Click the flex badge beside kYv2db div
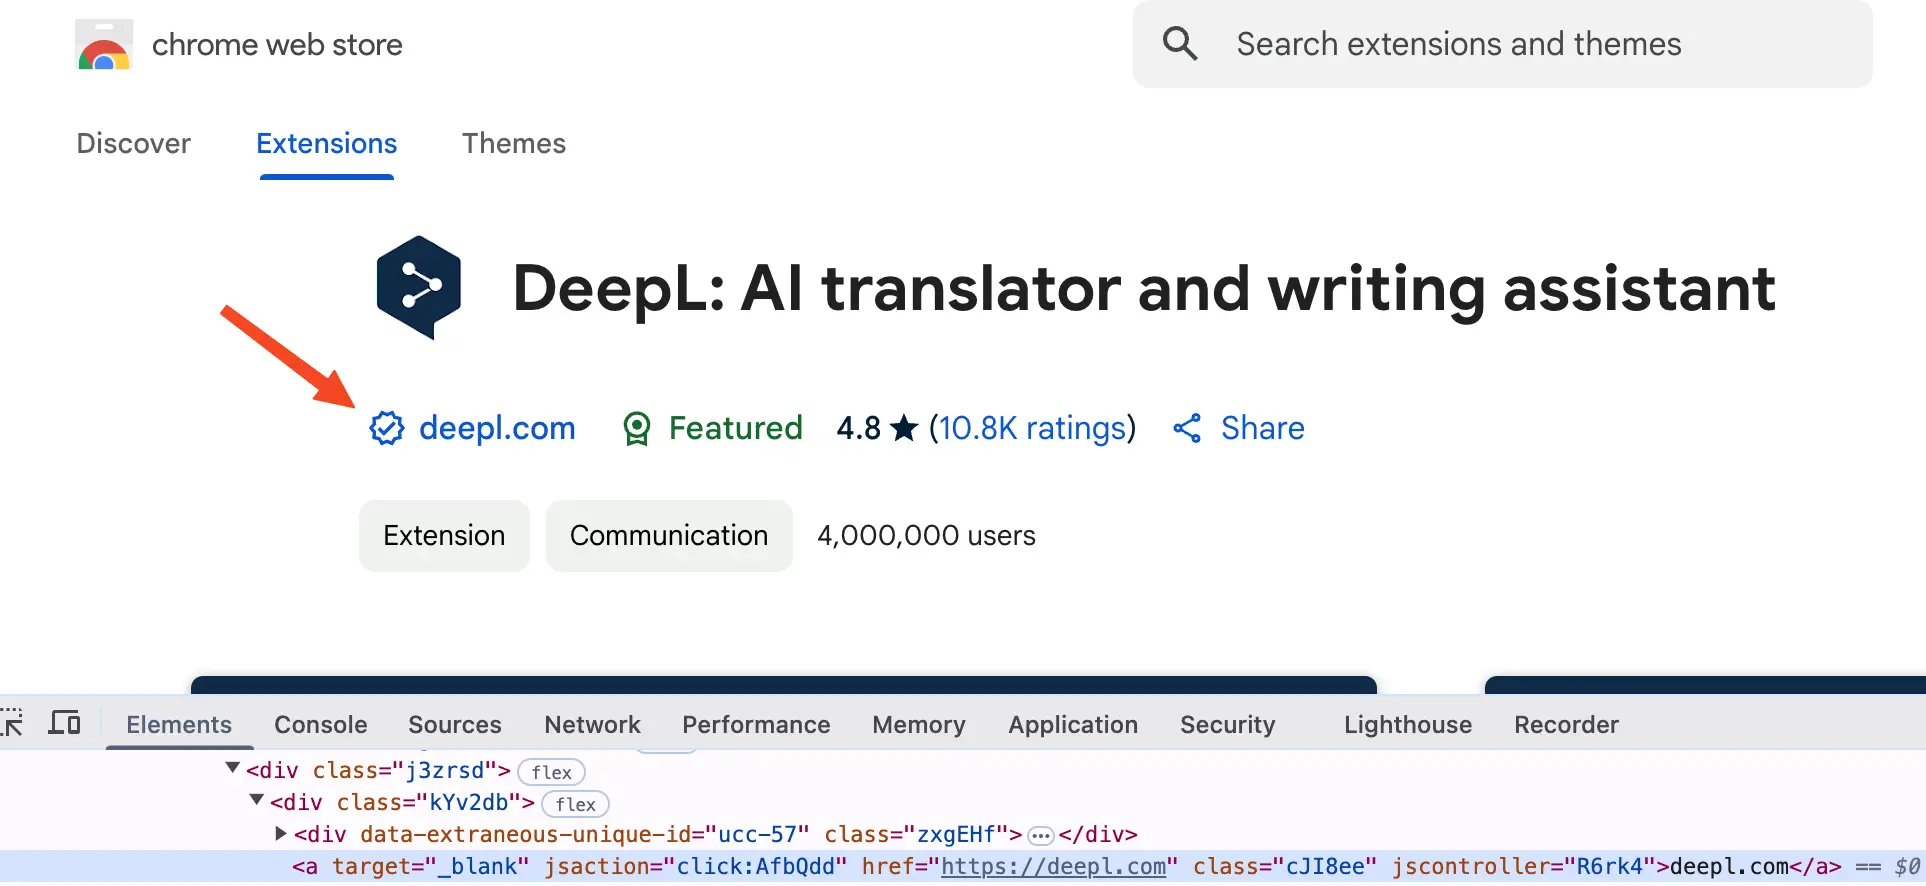Image resolution: width=1926 pixels, height=886 pixels. (x=575, y=804)
